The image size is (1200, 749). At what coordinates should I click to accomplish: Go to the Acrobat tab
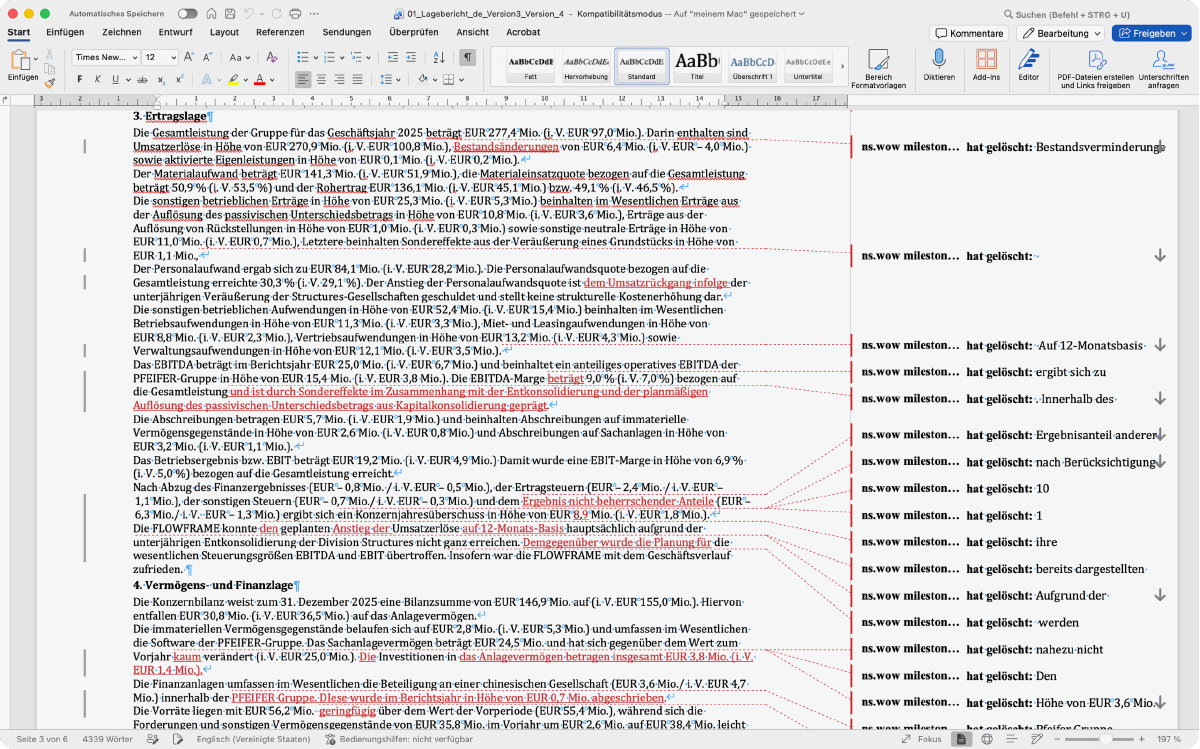click(523, 32)
